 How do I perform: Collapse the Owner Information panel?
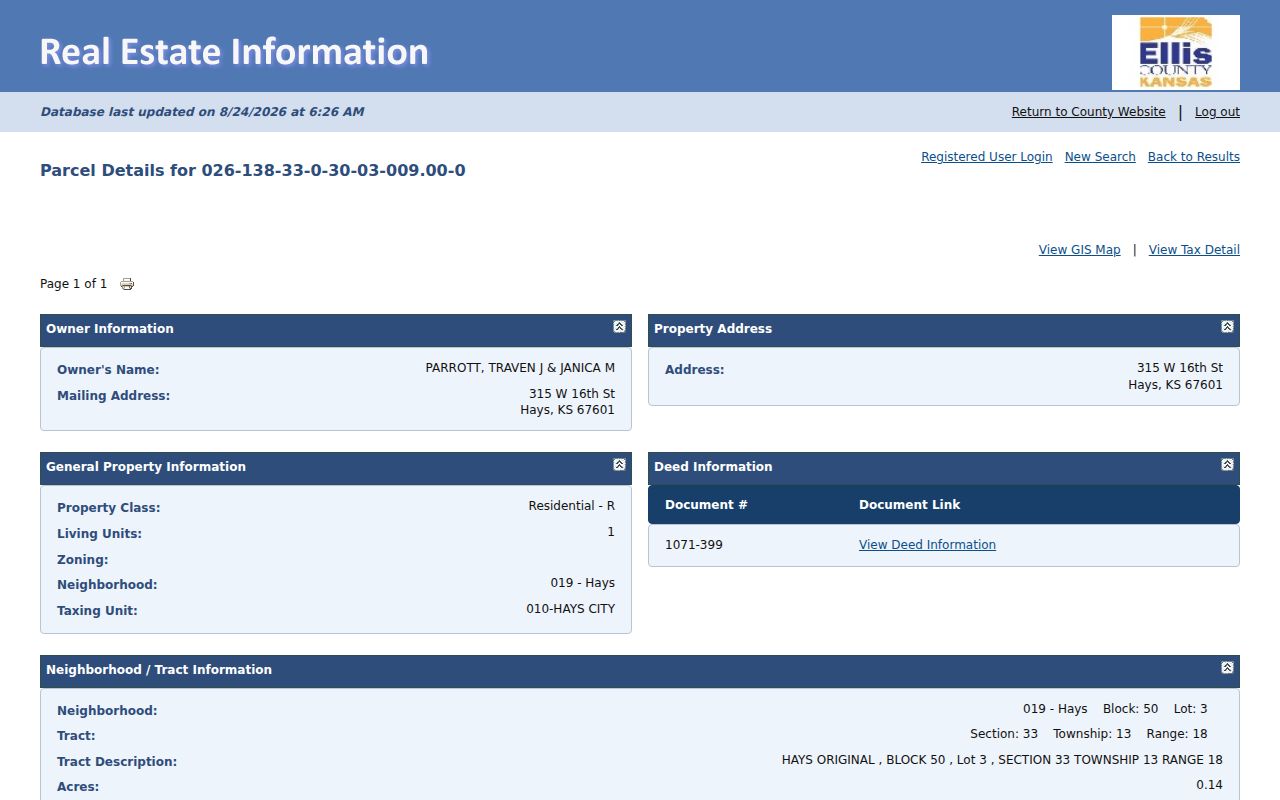pos(619,327)
